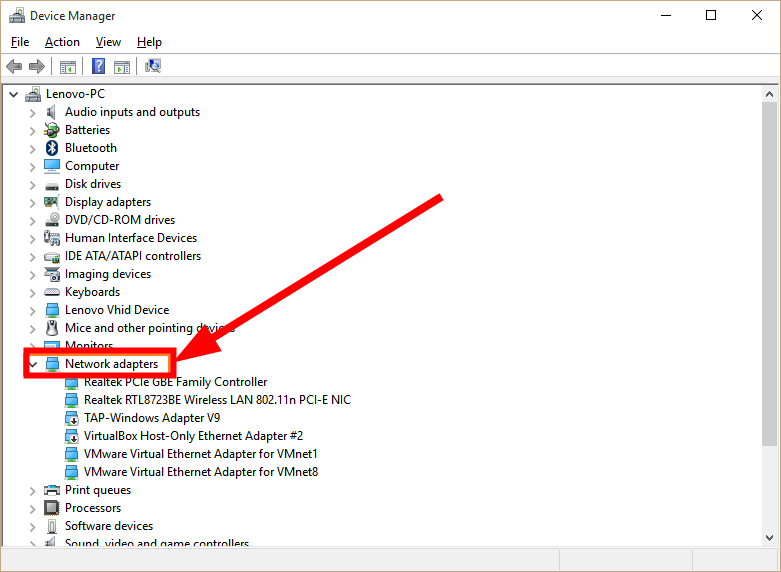Click the scrollbar down arrow
This screenshot has height=572, width=781.
[769, 538]
